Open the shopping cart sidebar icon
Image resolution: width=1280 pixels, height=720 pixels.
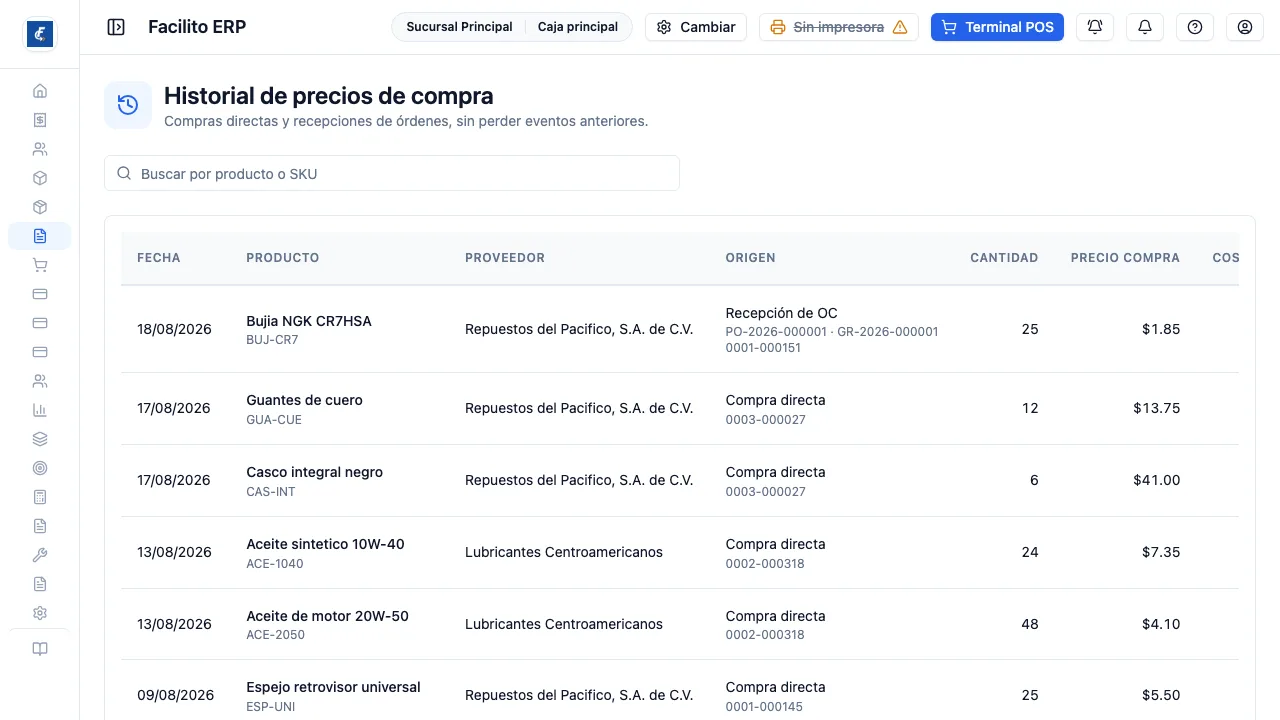pyautogui.click(x=40, y=265)
